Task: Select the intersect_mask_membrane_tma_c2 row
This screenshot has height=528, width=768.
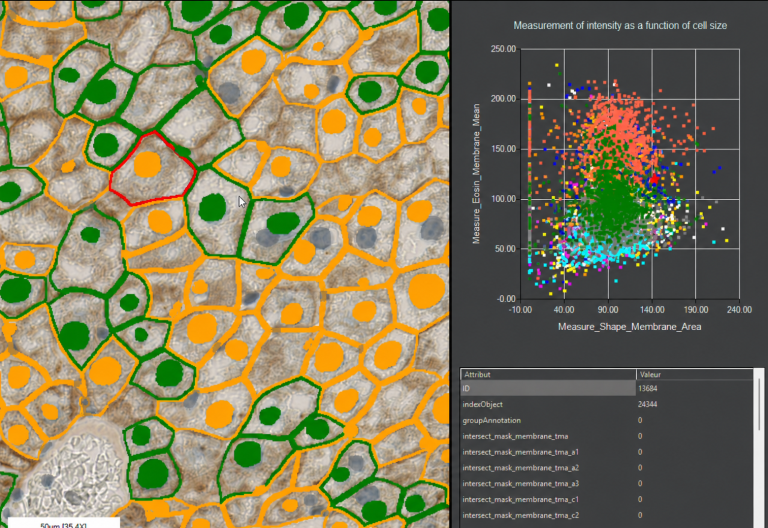Action: coord(608,515)
